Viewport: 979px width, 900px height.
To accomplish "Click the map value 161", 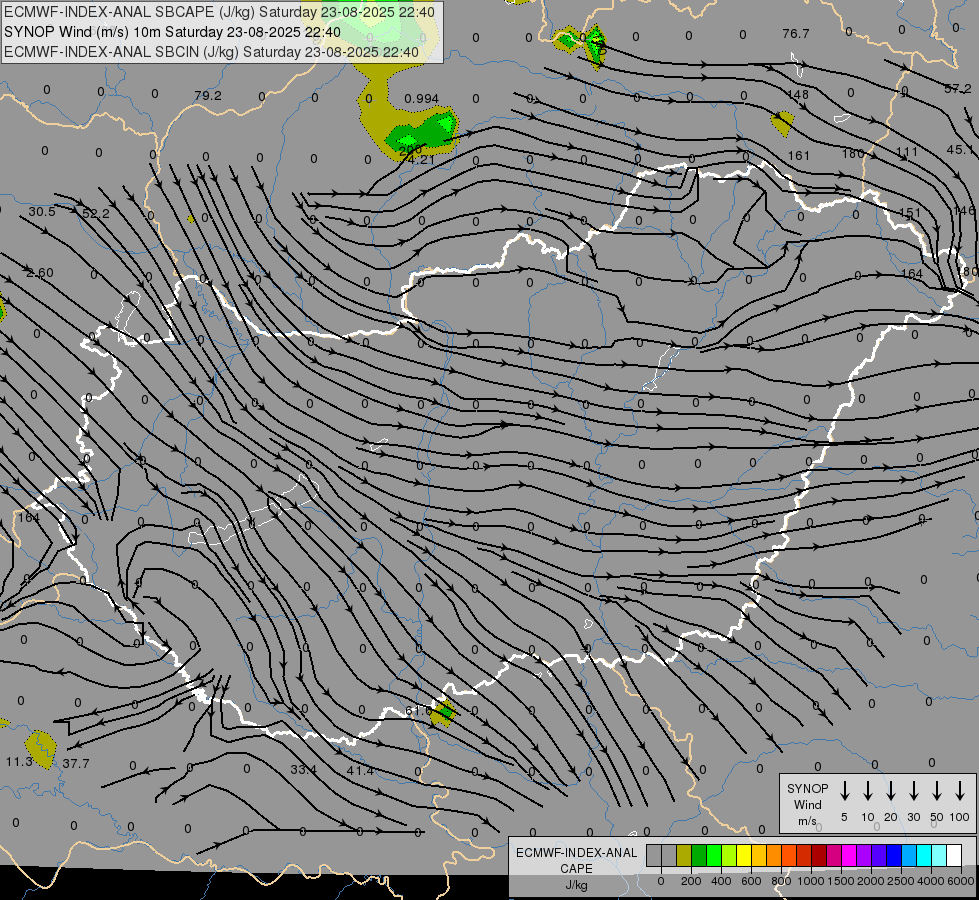I will coord(799,156).
